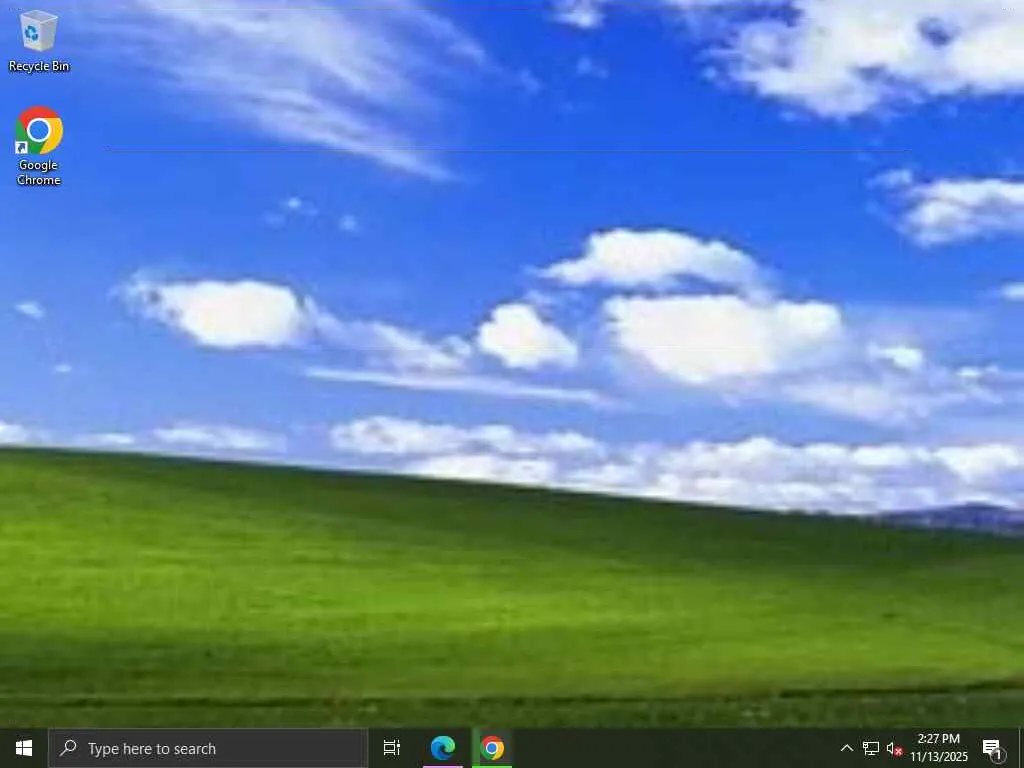
Task: Click the 'Type here to search' box
Action: pyautogui.click(x=208, y=748)
